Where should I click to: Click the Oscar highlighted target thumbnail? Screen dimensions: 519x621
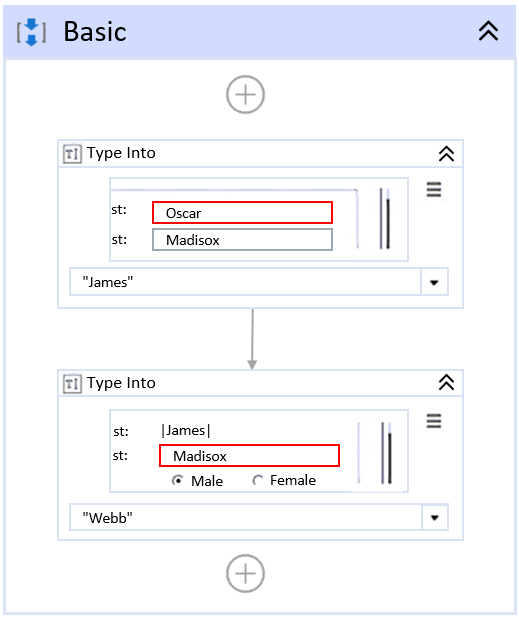coord(242,213)
